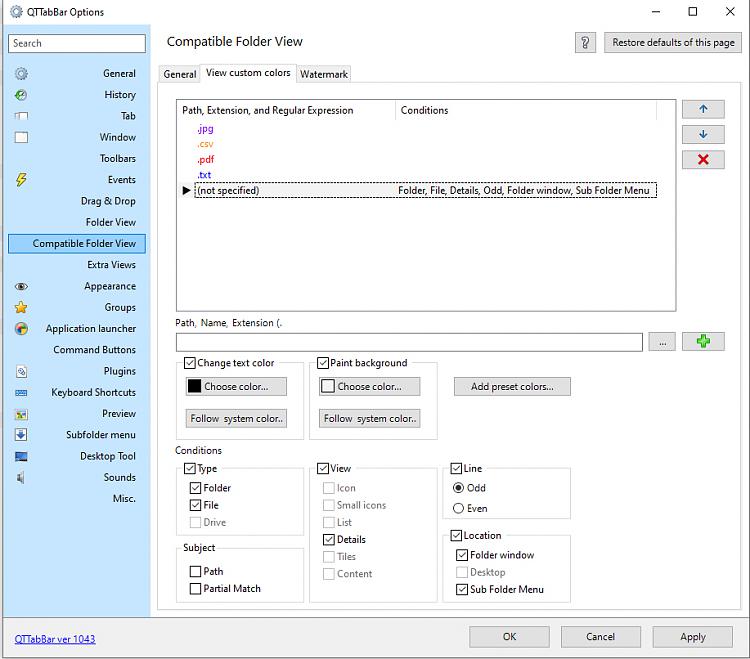Image resolution: width=750 pixels, height=659 pixels.
Task: Open Command Buttons settings page
Action: (x=94, y=350)
